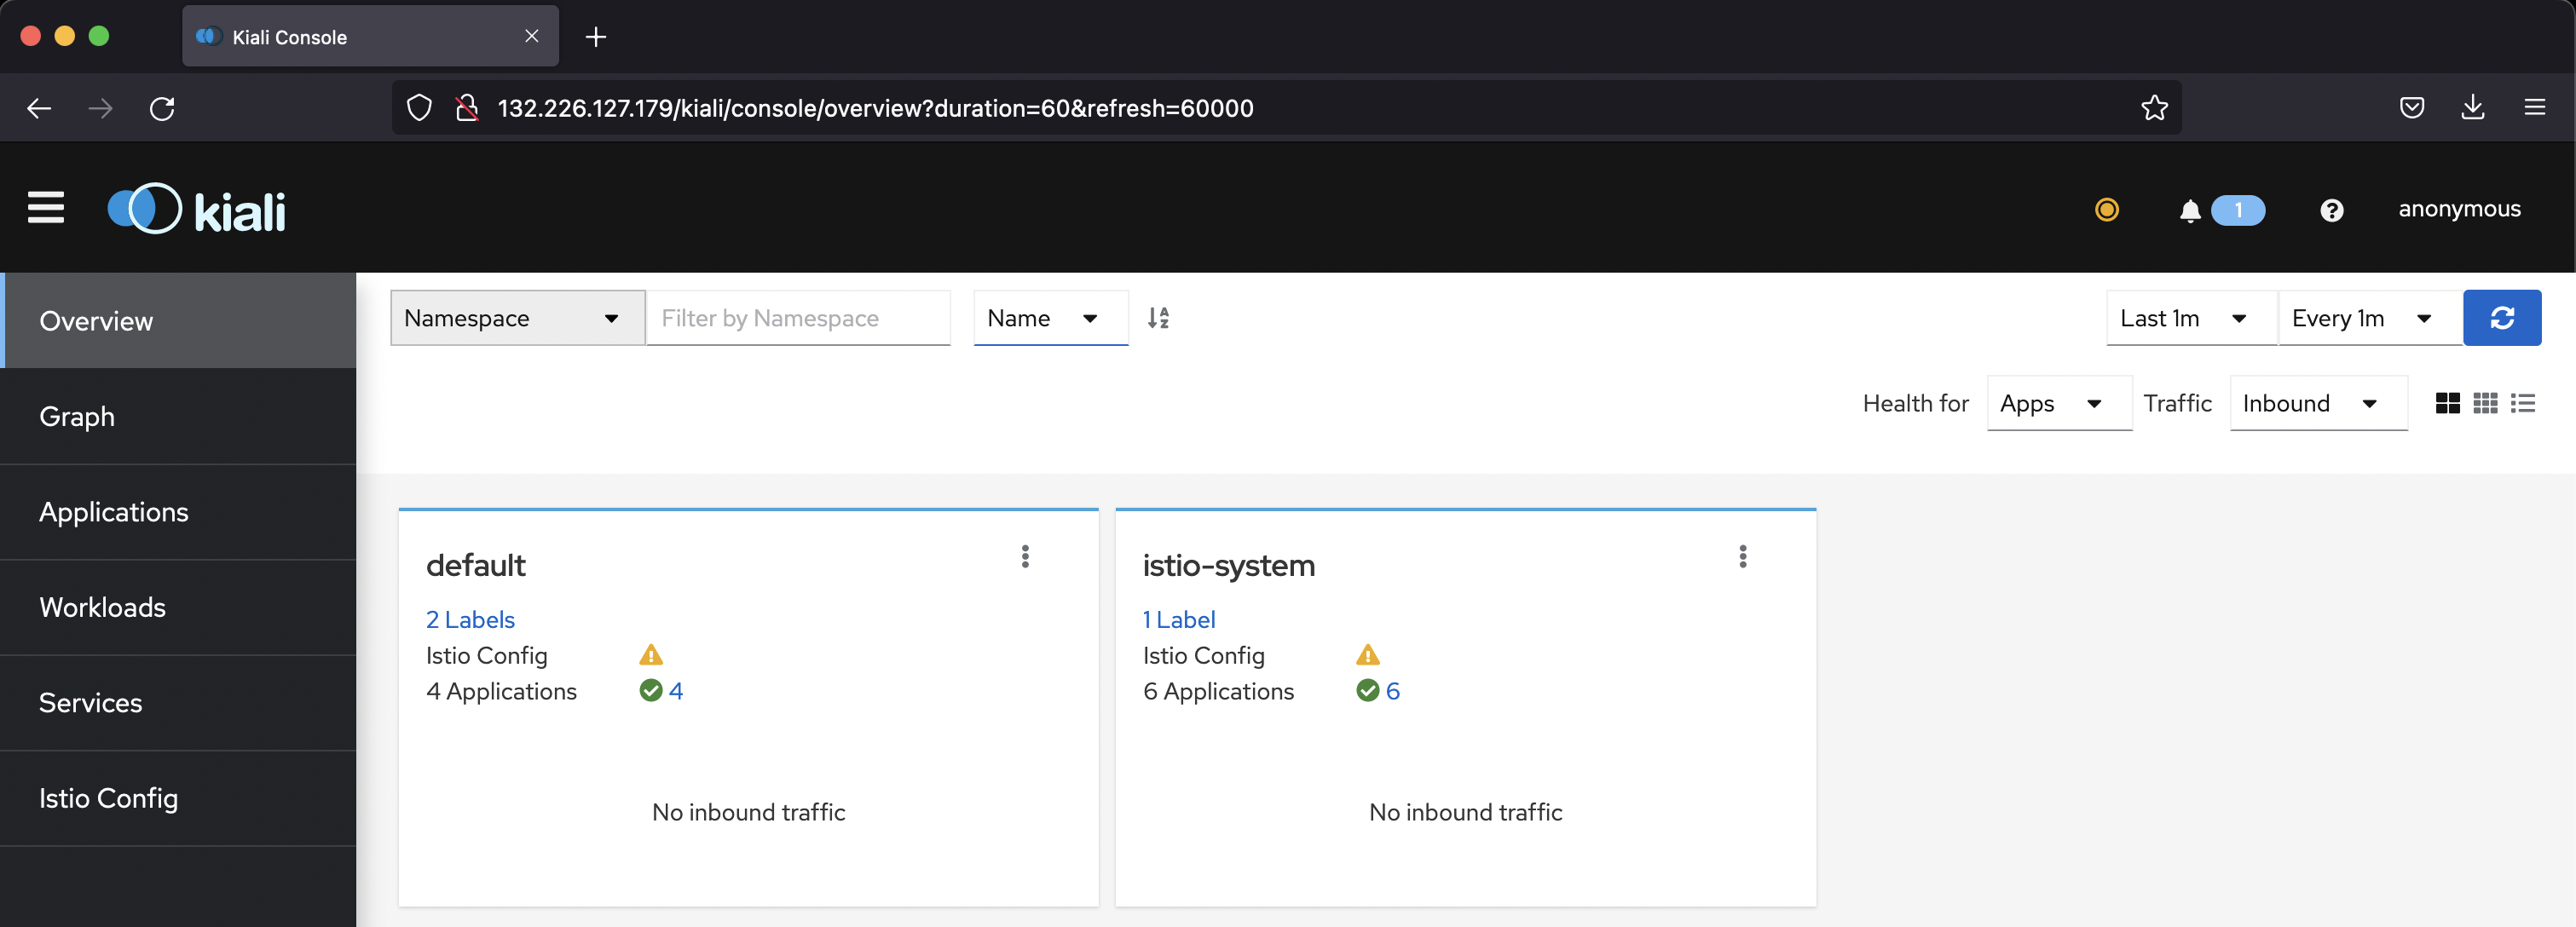
Task: Click the Kiali logo
Action: pos(196,208)
